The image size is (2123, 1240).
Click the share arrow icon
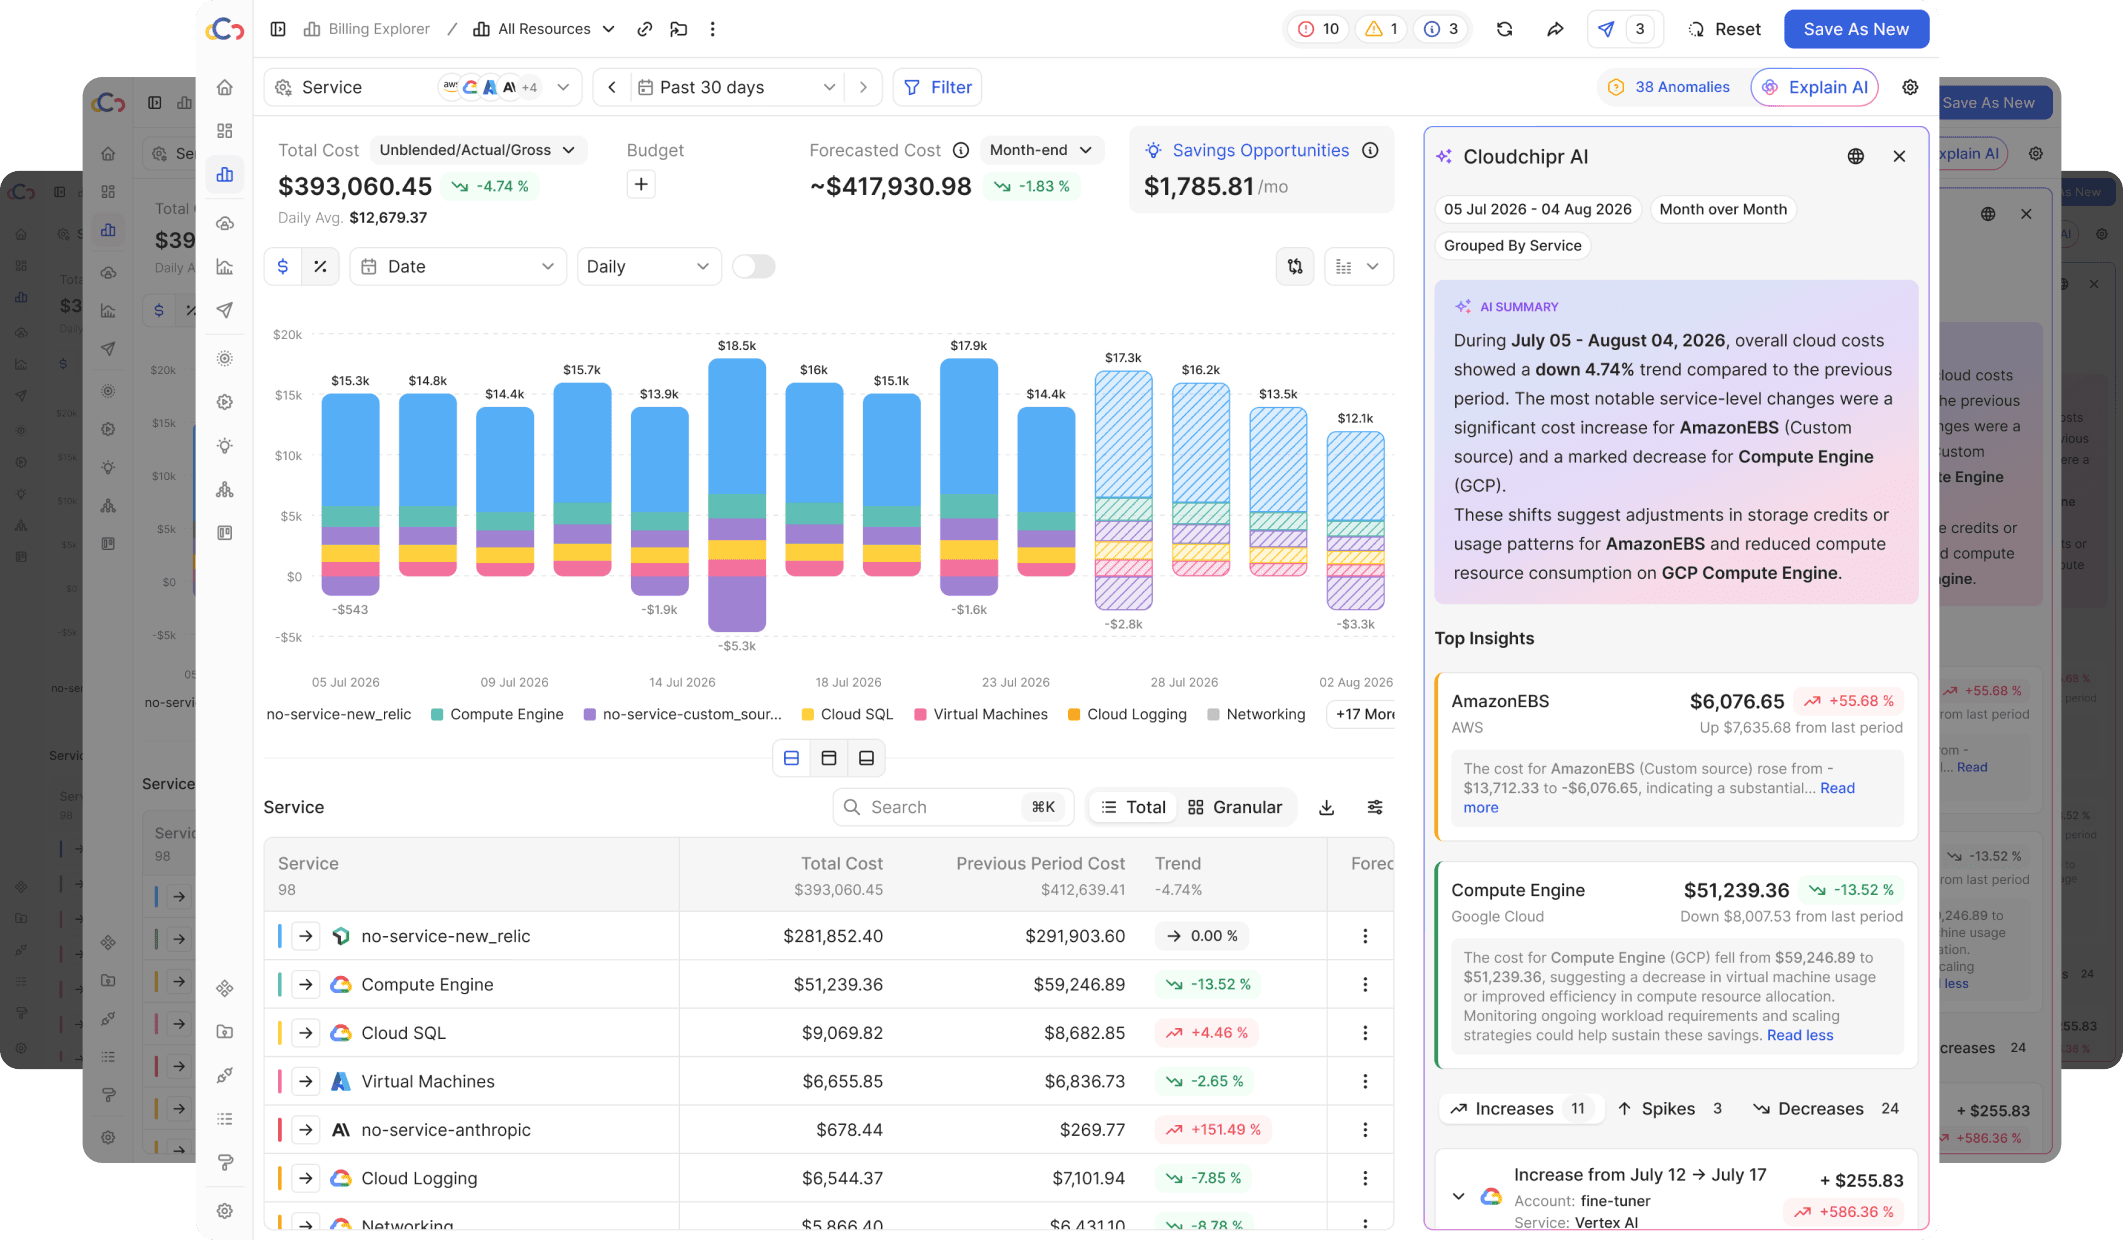(x=1555, y=29)
